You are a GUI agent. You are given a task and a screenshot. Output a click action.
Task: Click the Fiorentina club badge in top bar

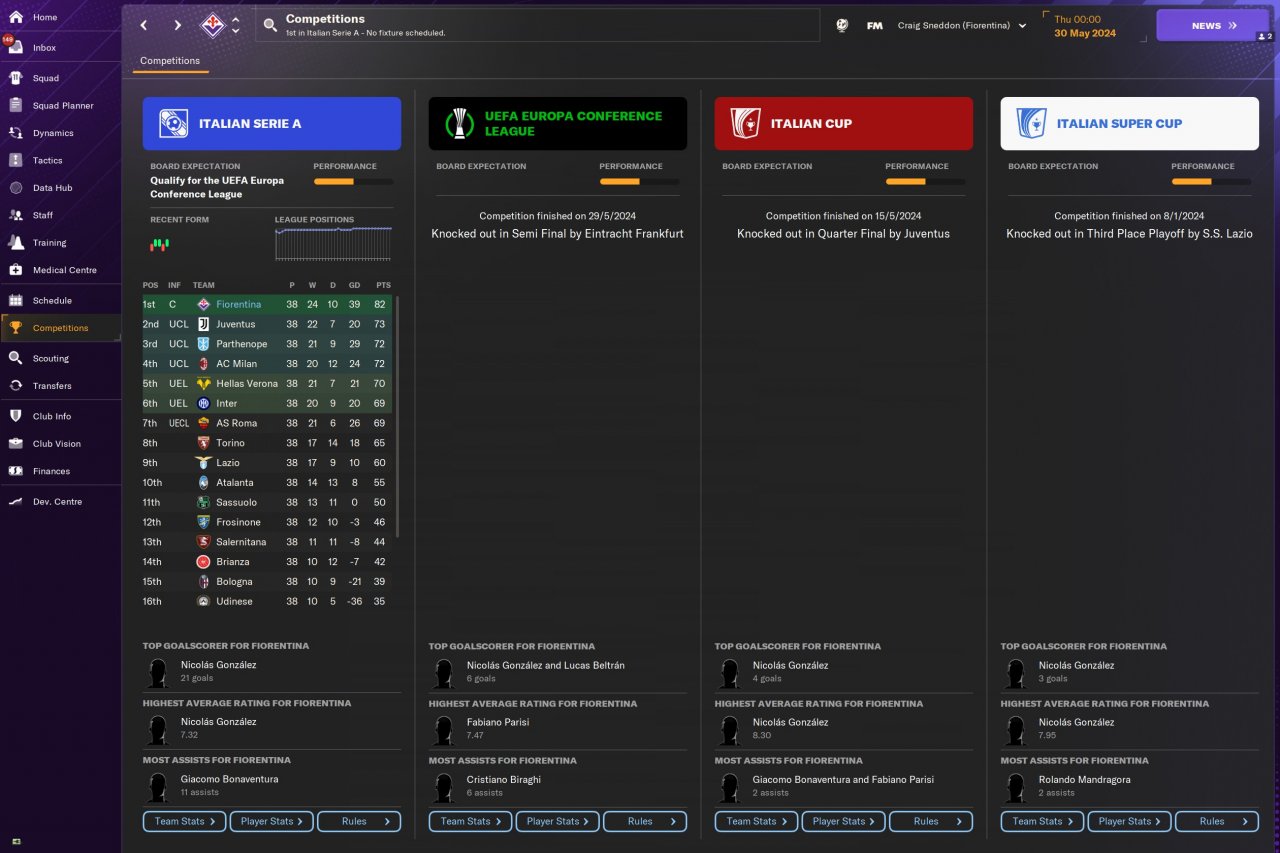pyautogui.click(x=211, y=25)
